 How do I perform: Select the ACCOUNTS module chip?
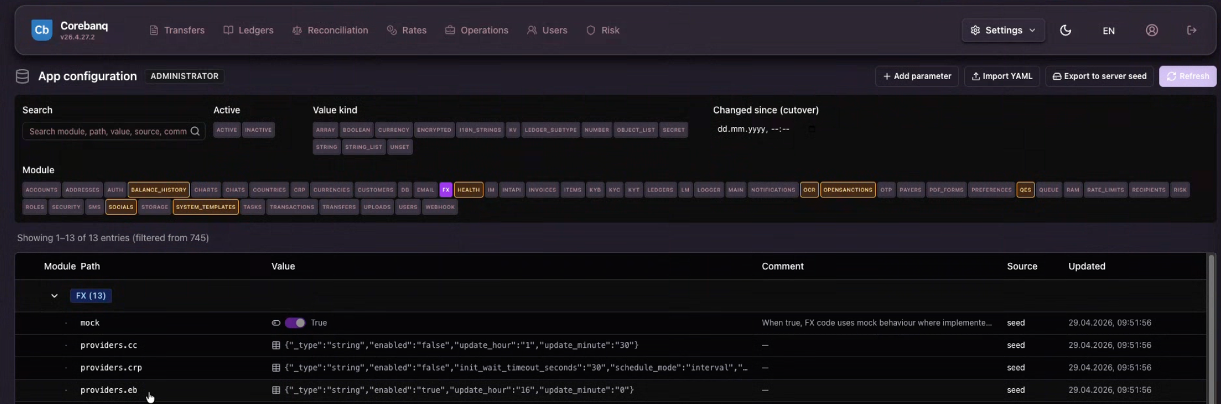click(x=41, y=189)
